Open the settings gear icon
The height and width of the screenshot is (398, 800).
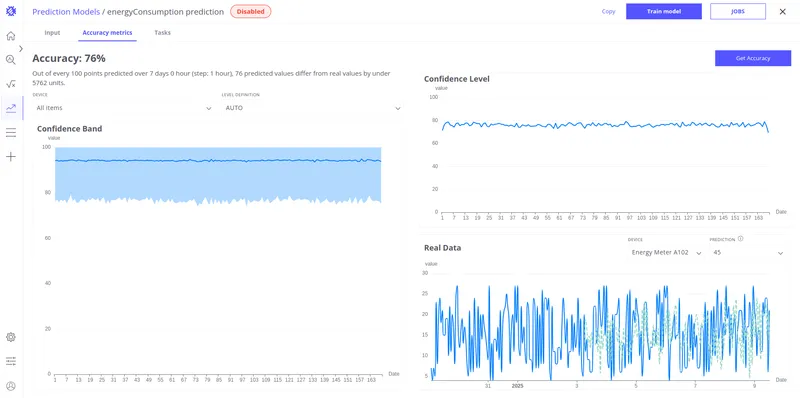pos(11,337)
